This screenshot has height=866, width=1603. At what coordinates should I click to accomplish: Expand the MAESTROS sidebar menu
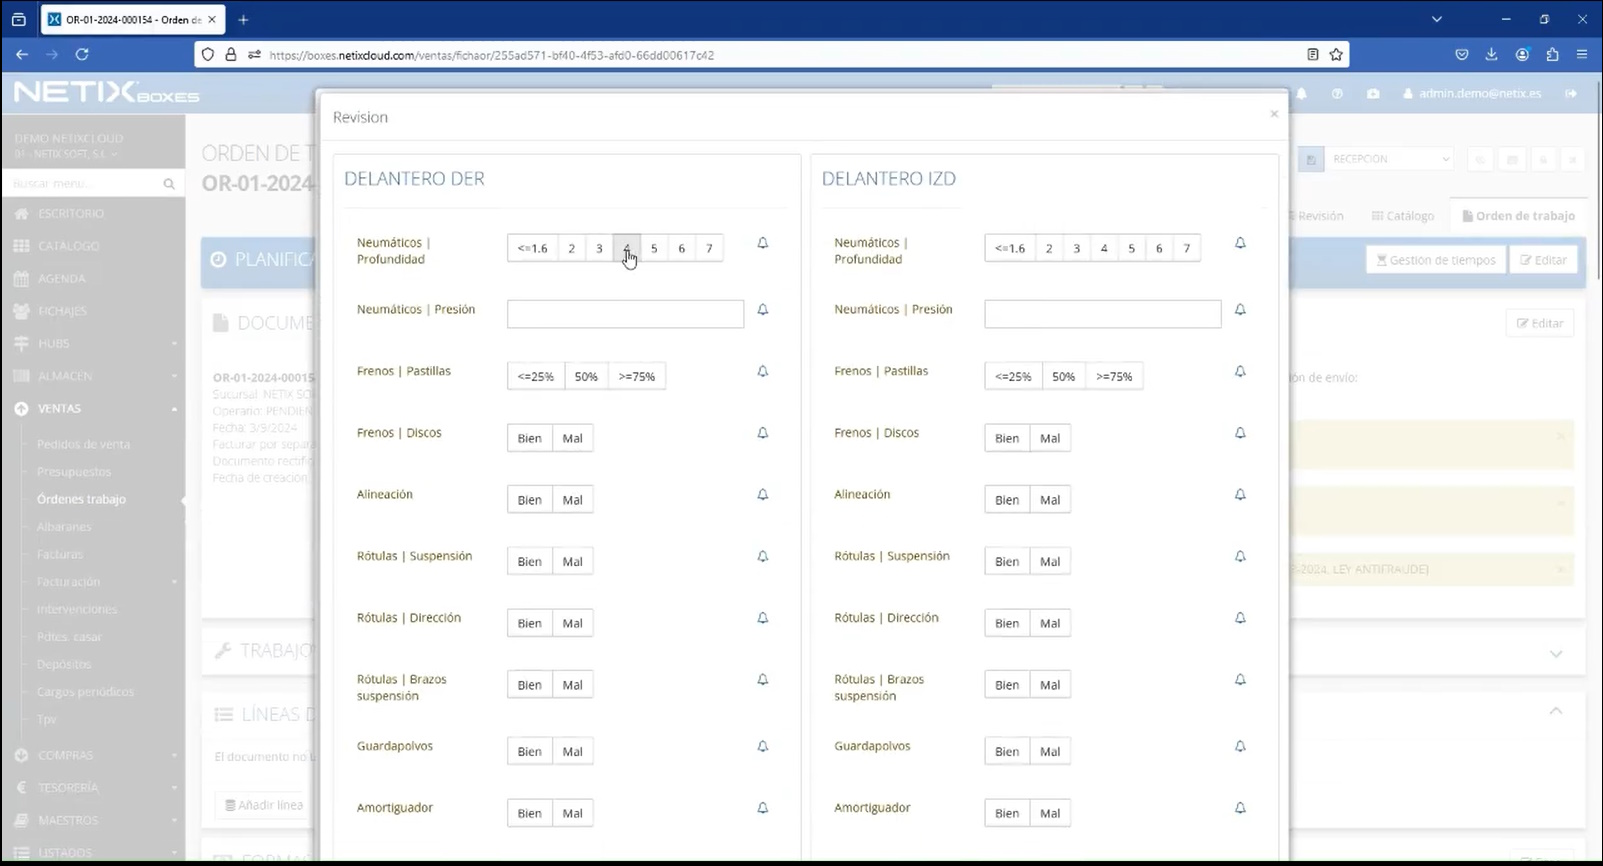tap(92, 820)
